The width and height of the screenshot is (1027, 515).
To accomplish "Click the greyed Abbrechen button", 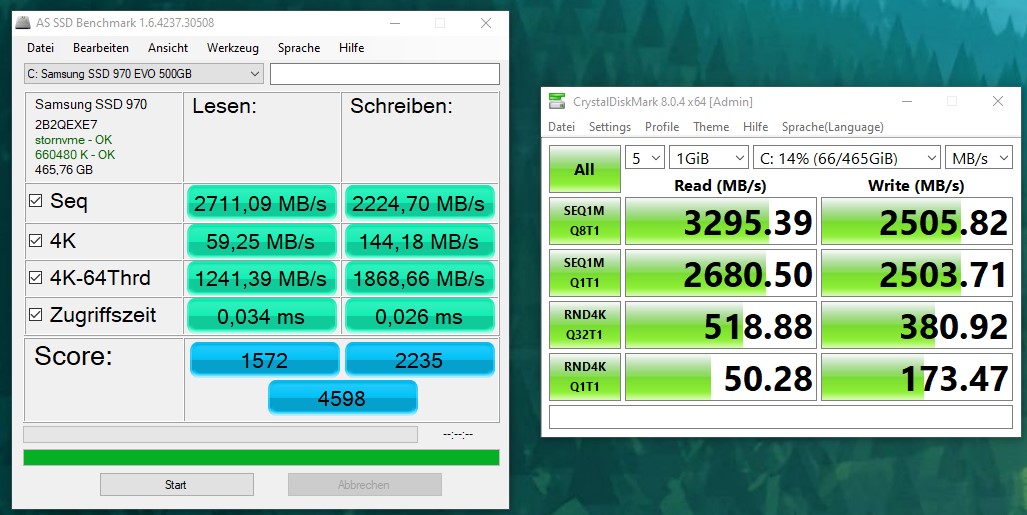I will tap(364, 485).
